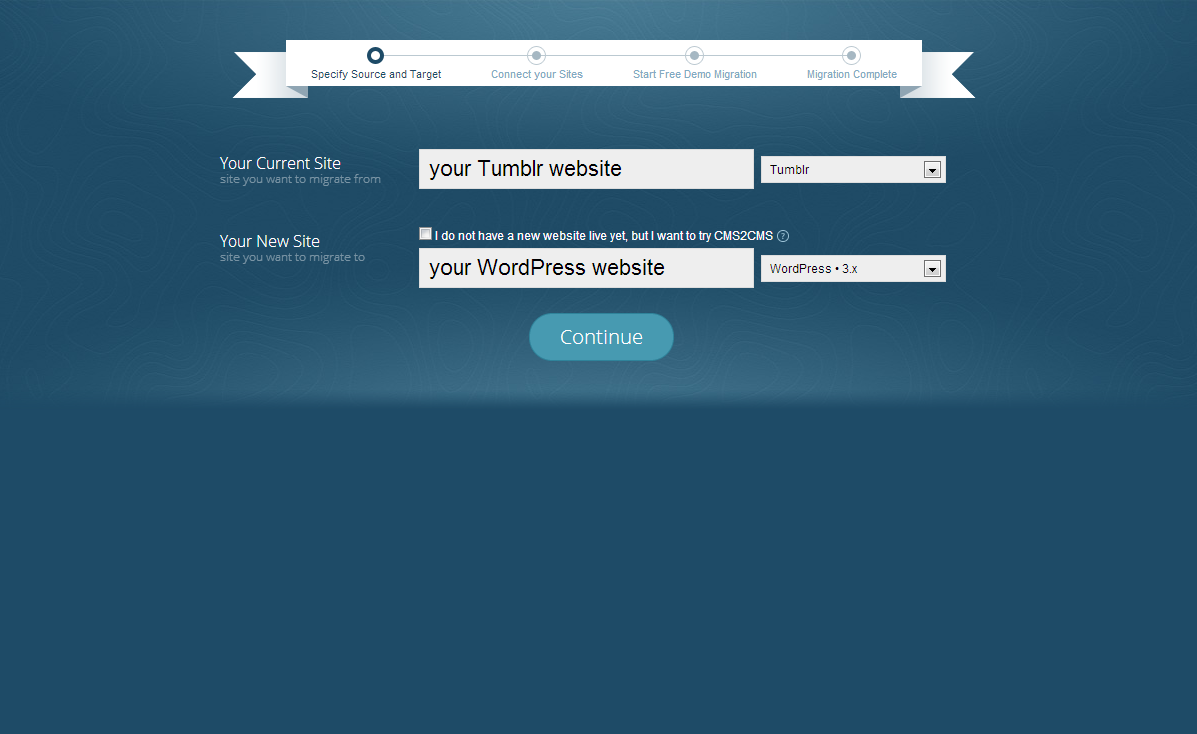Click the 'Your Current Site' heading text
Screen dimensions: 1197x734
(x=280, y=163)
